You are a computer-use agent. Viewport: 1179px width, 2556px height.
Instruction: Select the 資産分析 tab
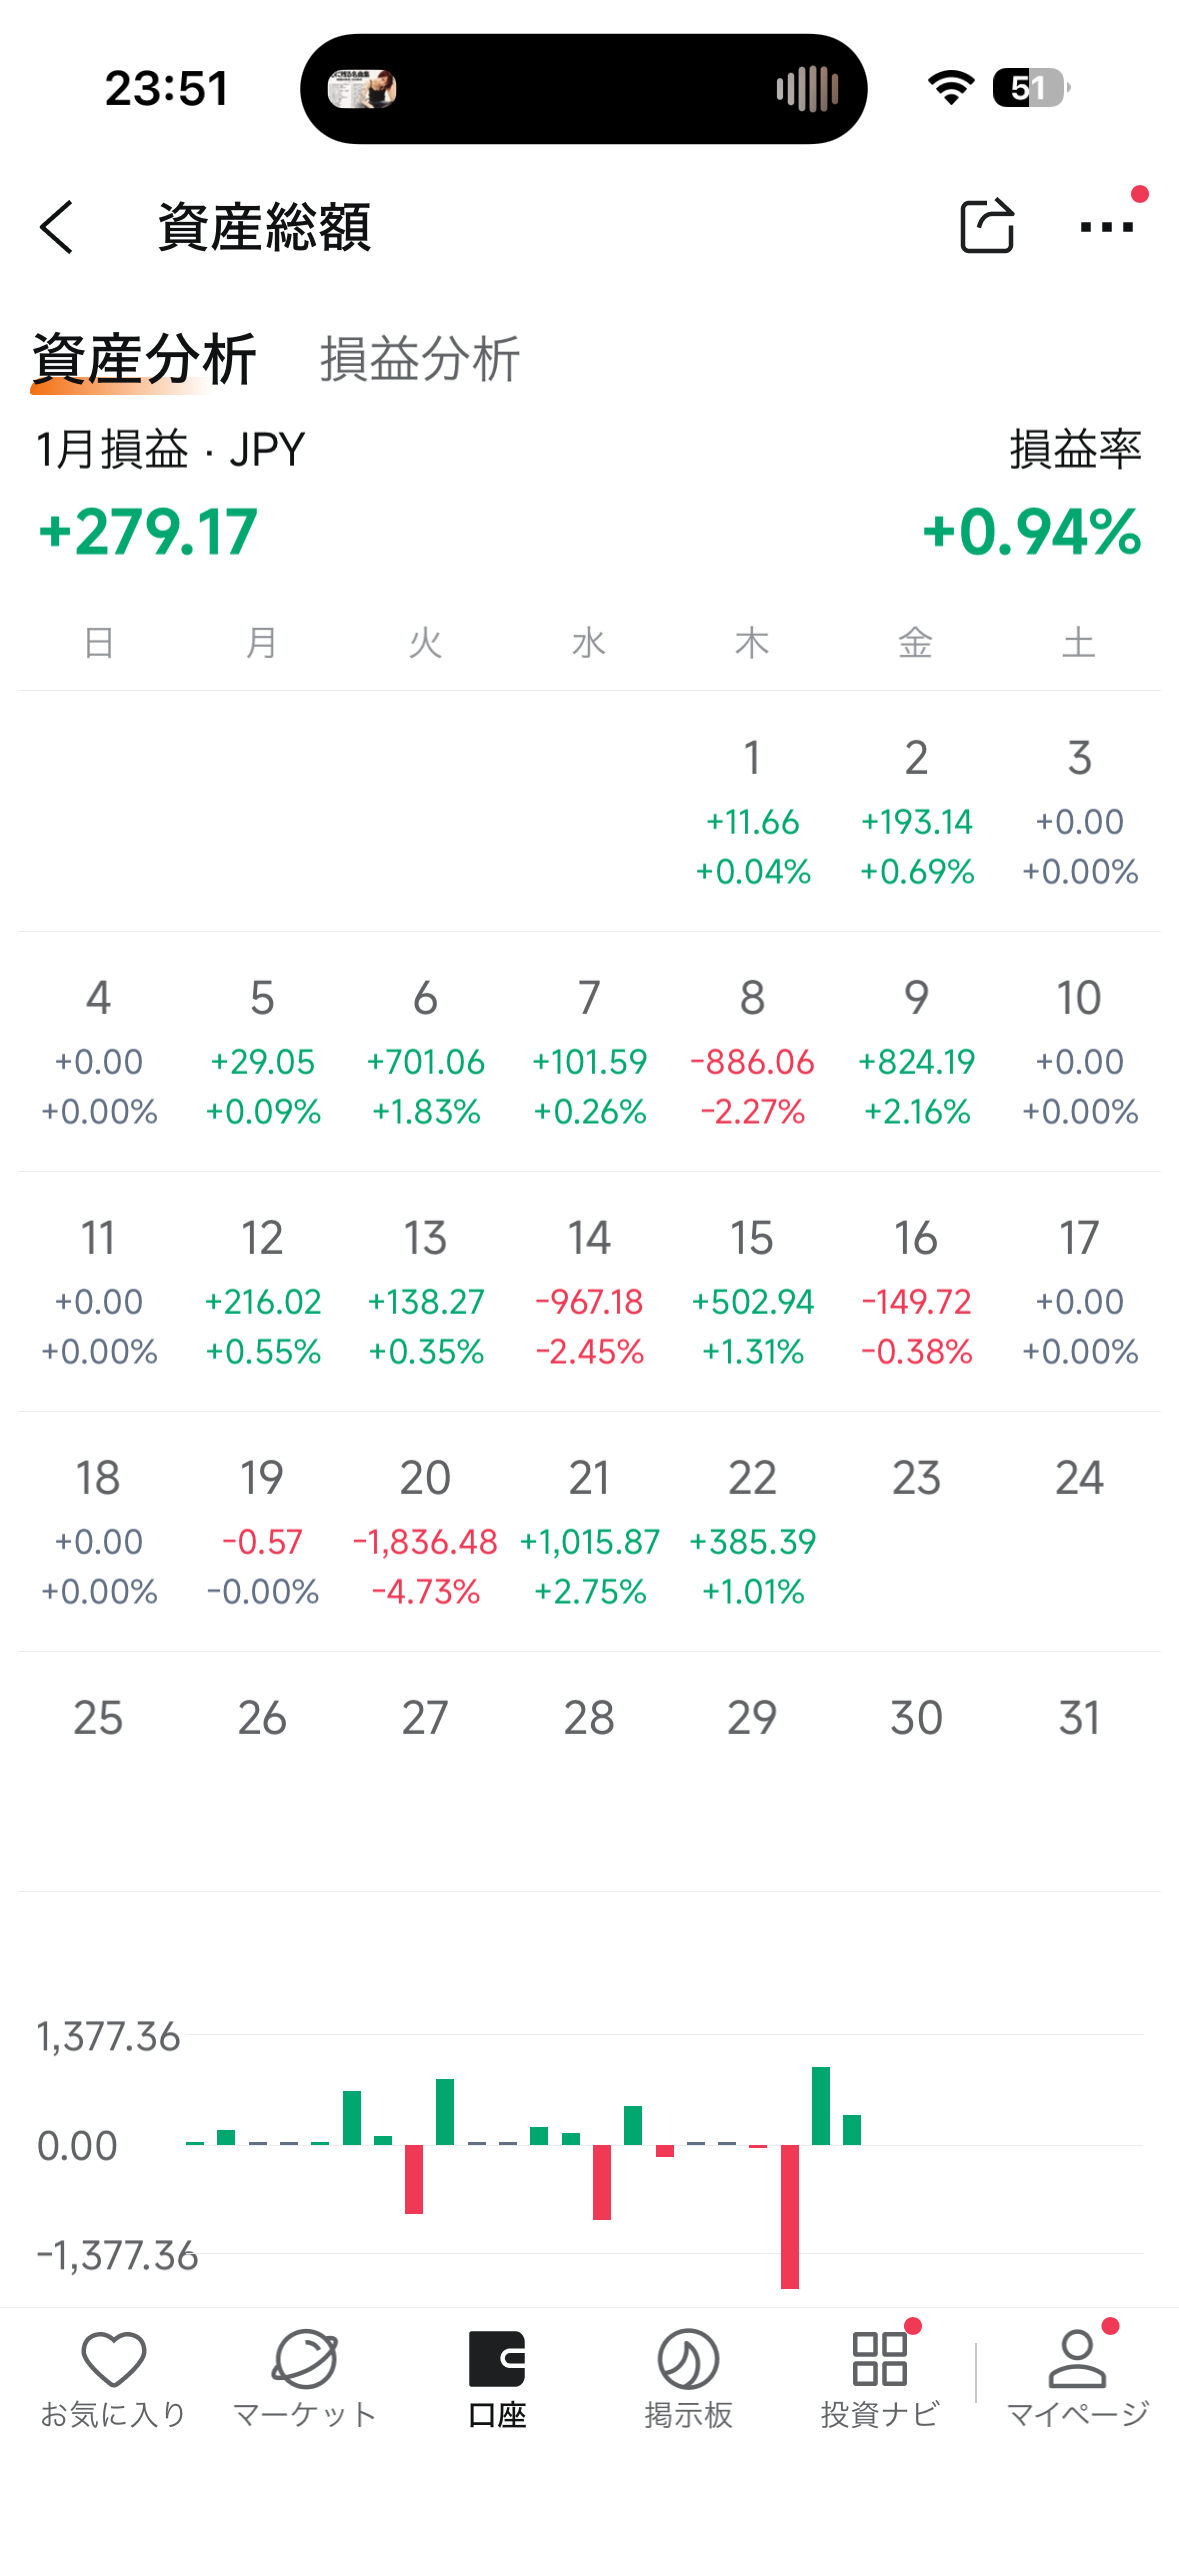(x=144, y=359)
